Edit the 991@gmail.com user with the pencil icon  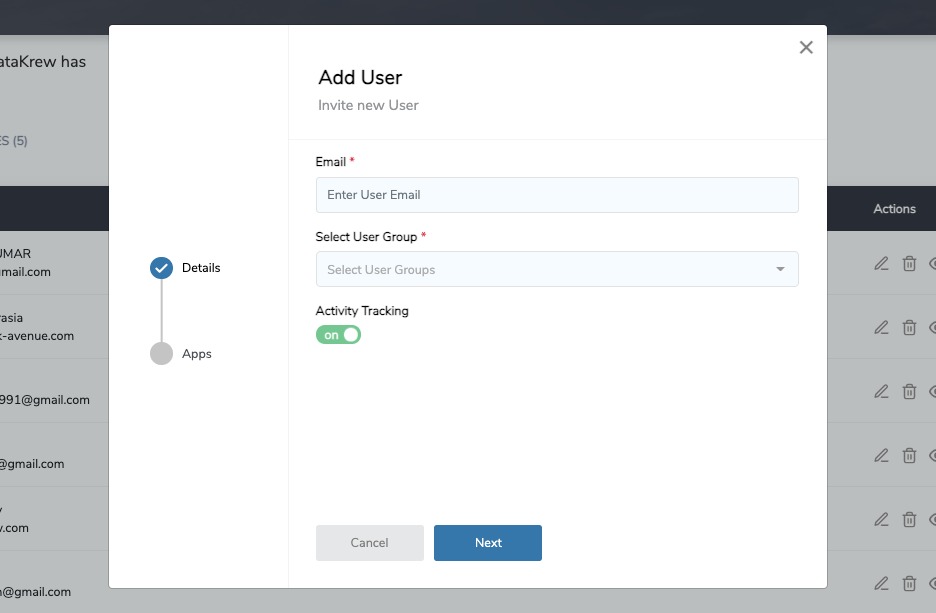coord(881,391)
